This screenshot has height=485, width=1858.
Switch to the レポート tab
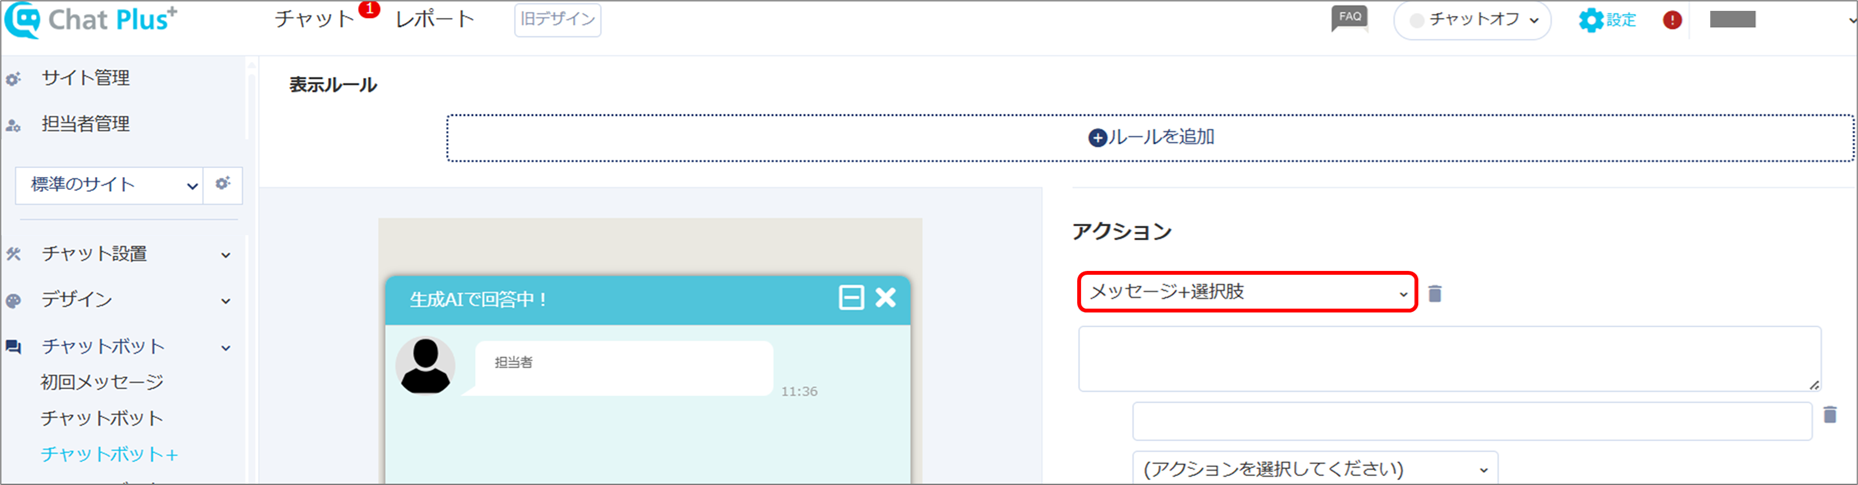[435, 19]
